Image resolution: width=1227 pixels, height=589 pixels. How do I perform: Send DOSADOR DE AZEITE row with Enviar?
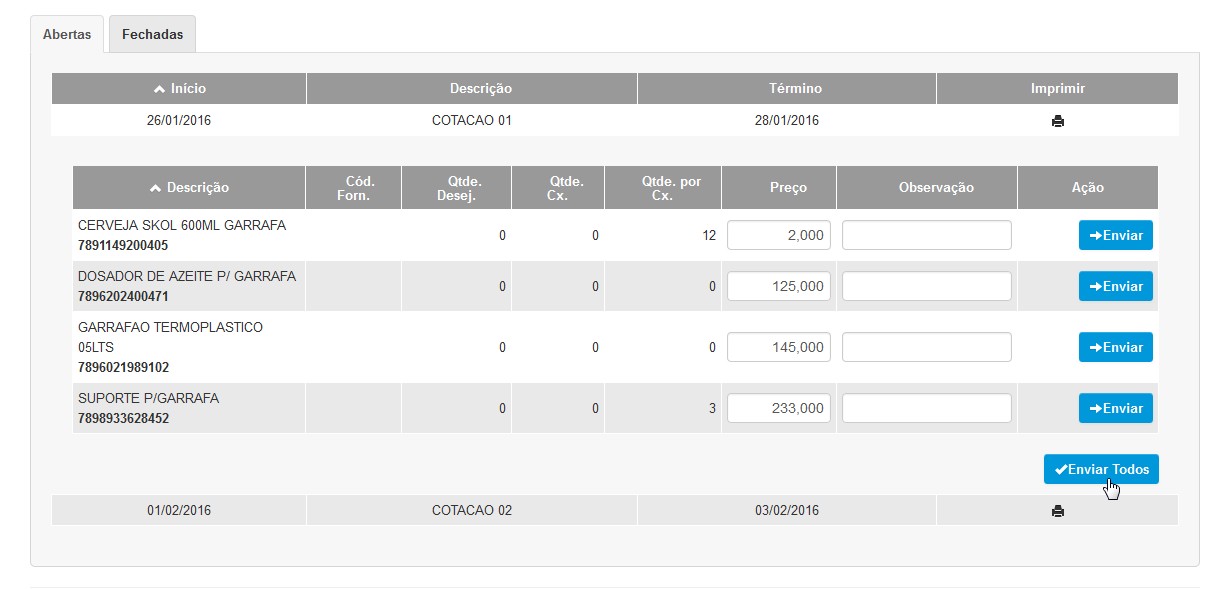pyautogui.click(x=1115, y=286)
